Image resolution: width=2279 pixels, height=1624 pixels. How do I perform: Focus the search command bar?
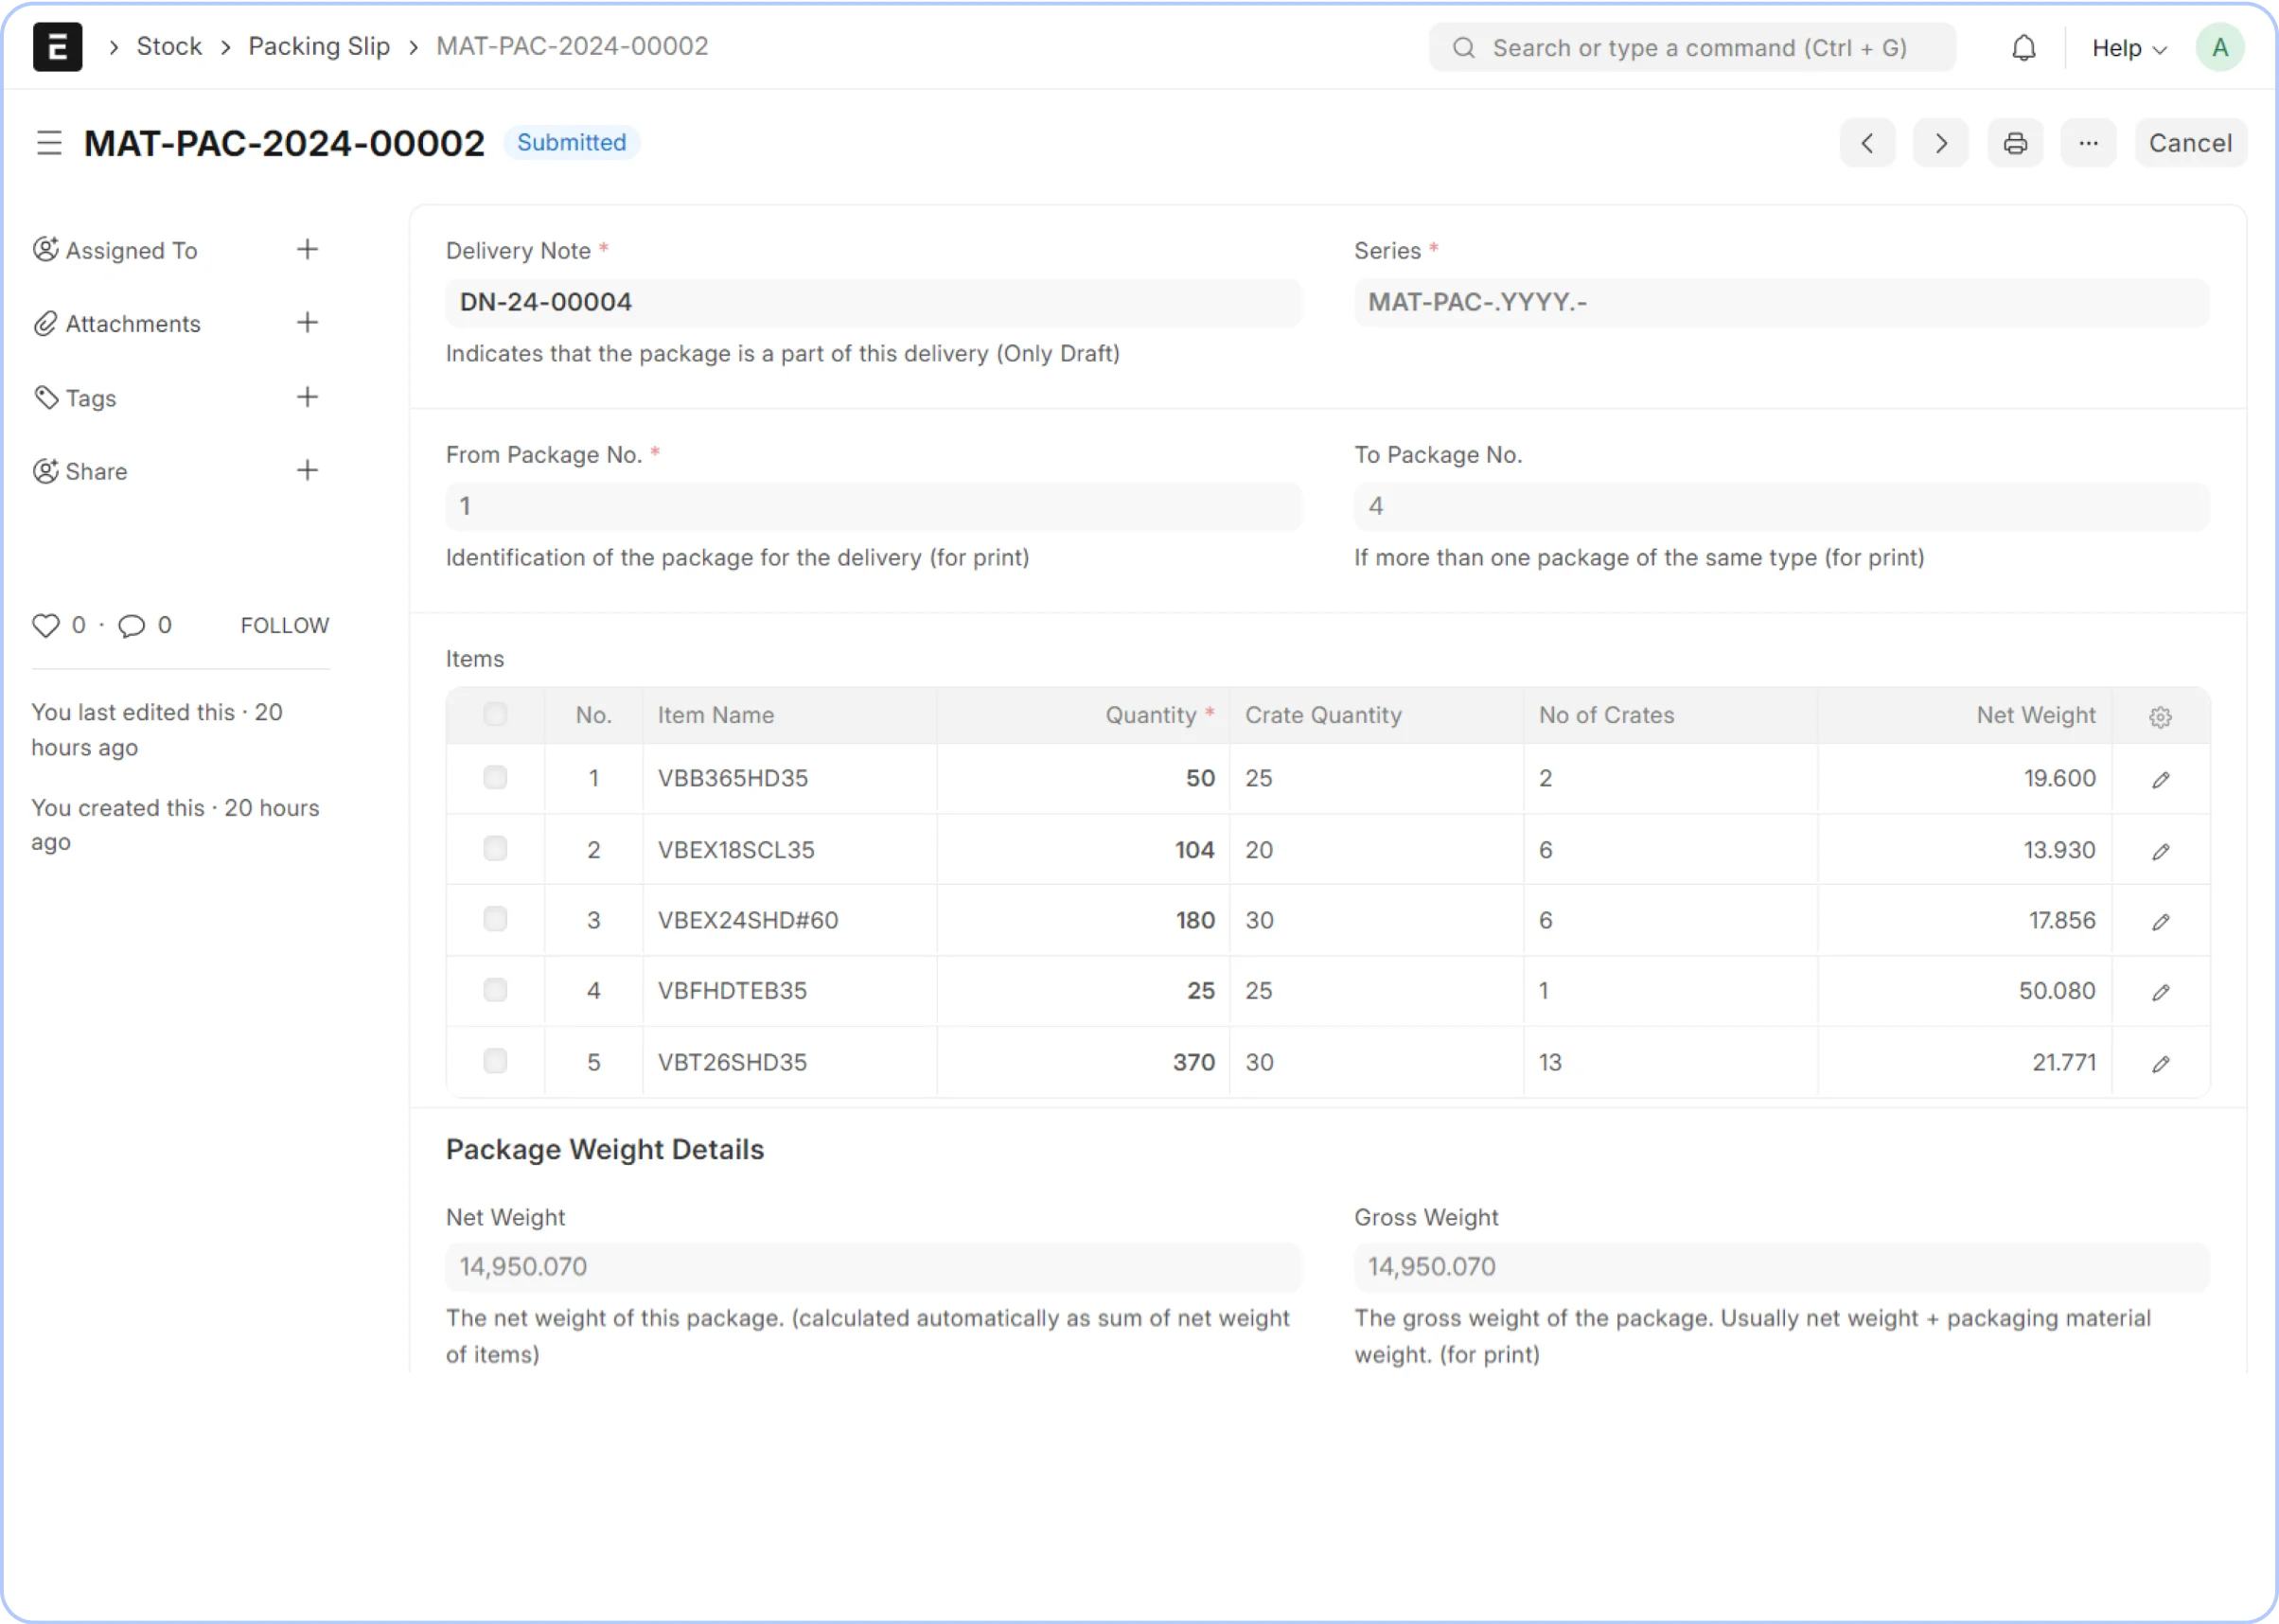[1692, 48]
